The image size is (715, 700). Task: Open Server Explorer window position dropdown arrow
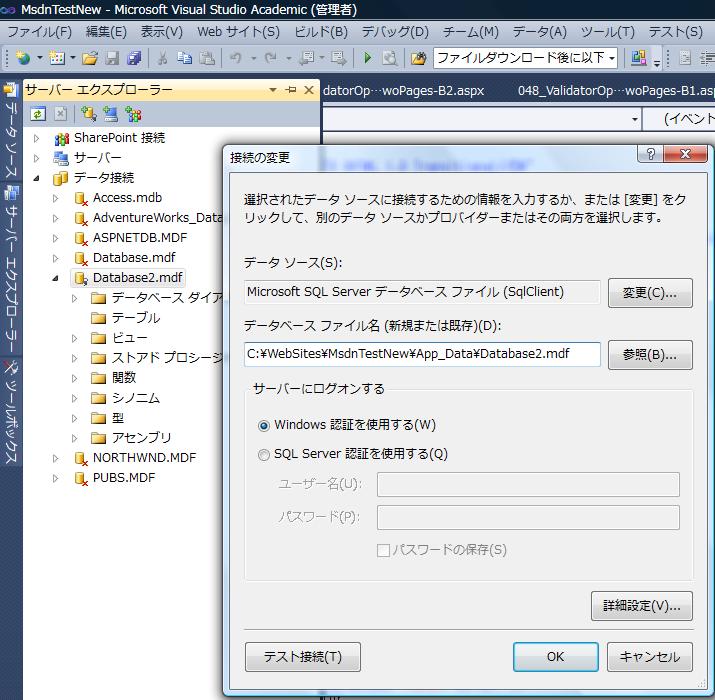pyautogui.click(x=273, y=90)
